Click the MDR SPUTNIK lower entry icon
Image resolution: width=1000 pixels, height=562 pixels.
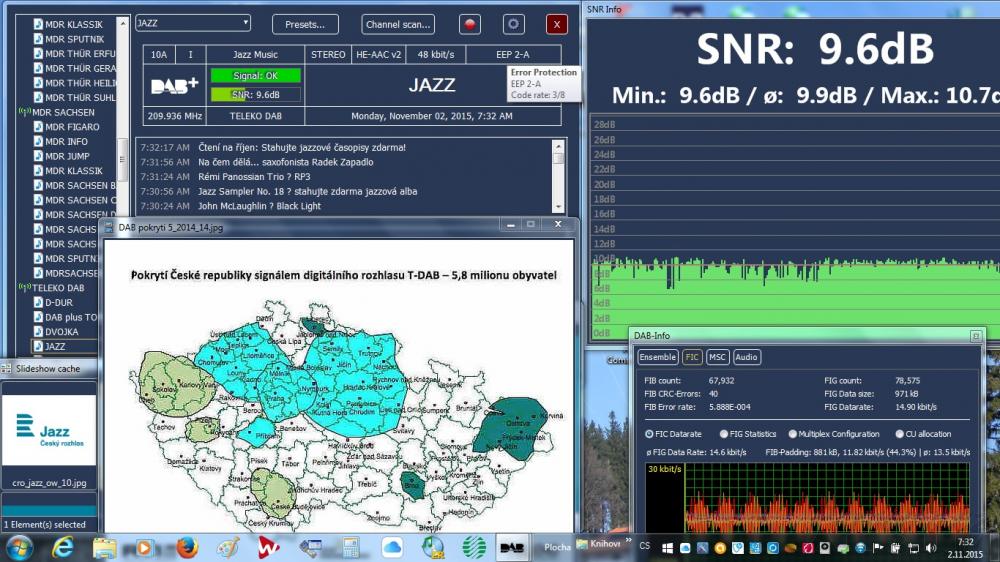coord(38,258)
